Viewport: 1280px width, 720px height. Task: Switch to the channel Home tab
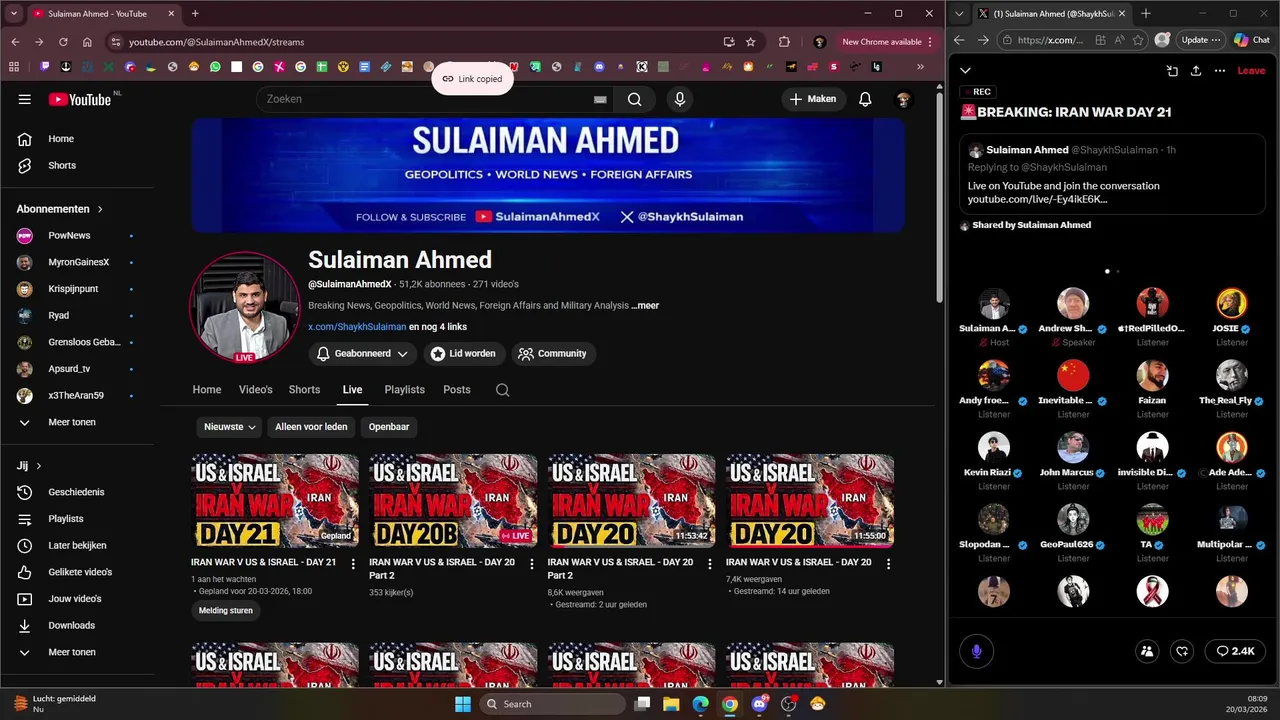point(207,390)
